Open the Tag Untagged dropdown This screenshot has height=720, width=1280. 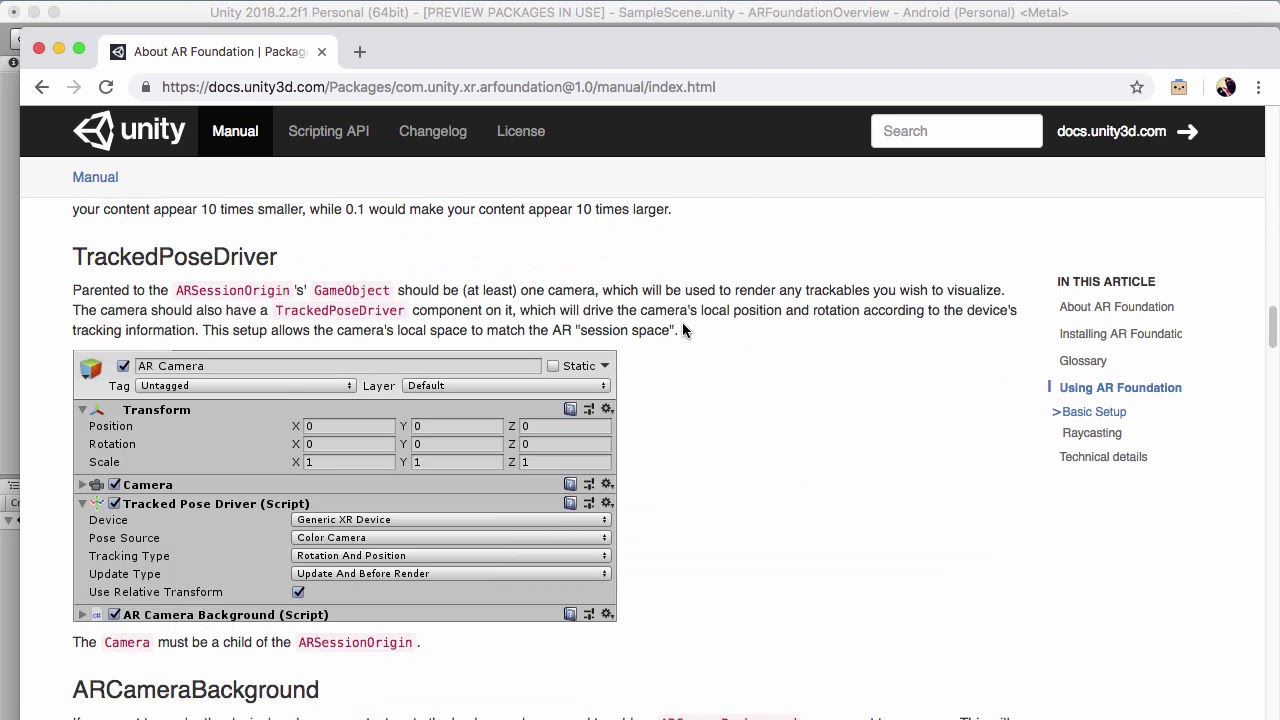(245, 386)
